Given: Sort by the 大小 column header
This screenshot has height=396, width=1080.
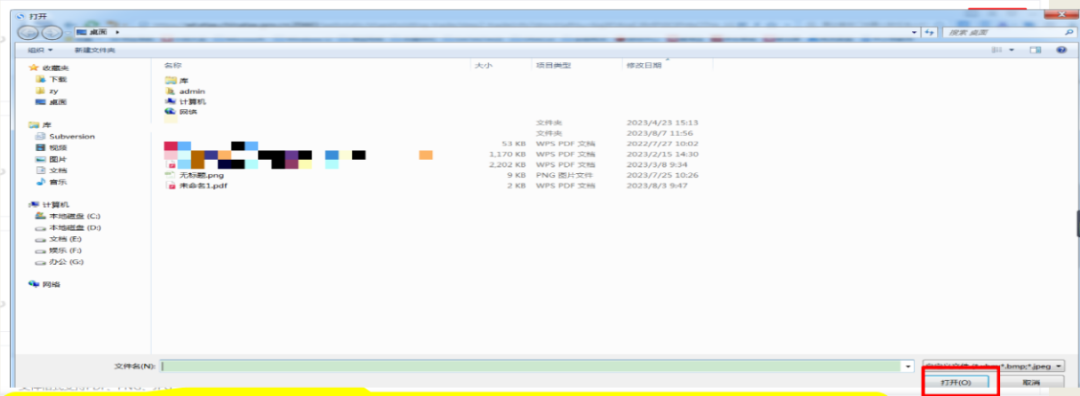Looking at the screenshot, I should 483,65.
